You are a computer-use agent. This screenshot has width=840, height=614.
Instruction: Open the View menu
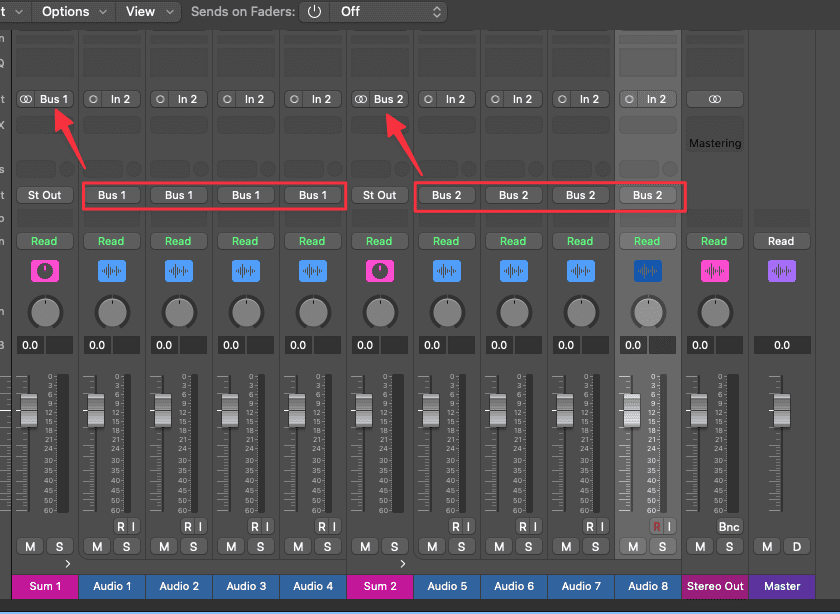point(148,12)
